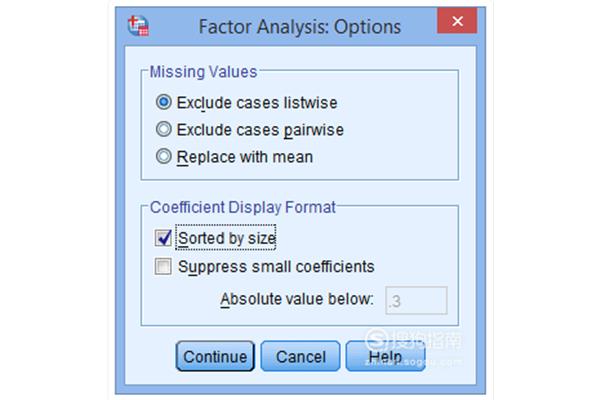Click the 'Suppress small coefficients' label text
The image size is (600, 400).
click(x=276, y=266)
